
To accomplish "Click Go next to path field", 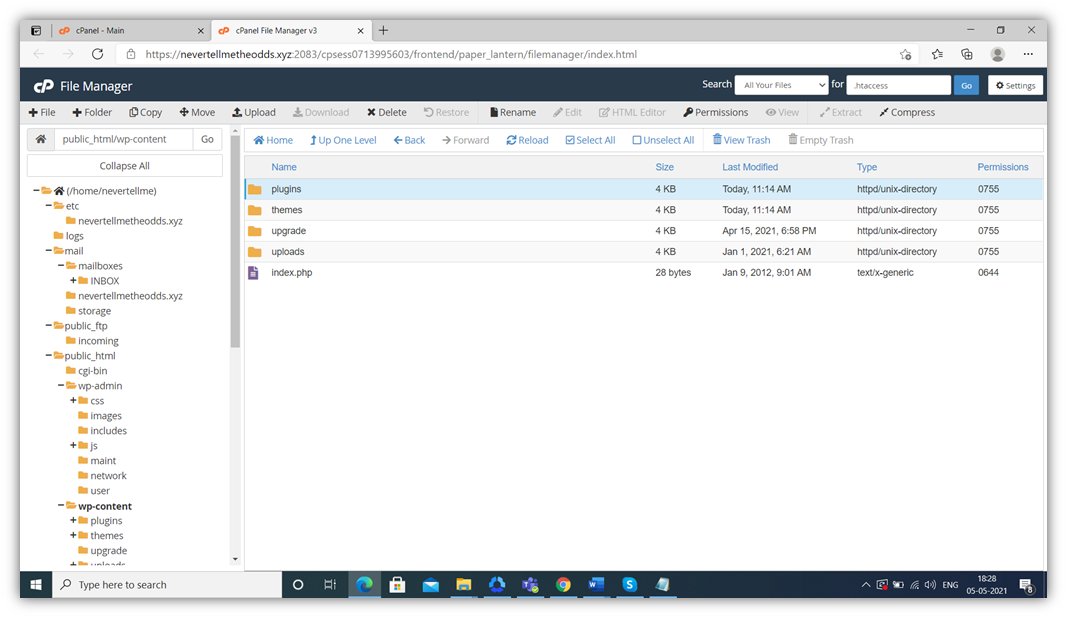I will coord(208,139).
